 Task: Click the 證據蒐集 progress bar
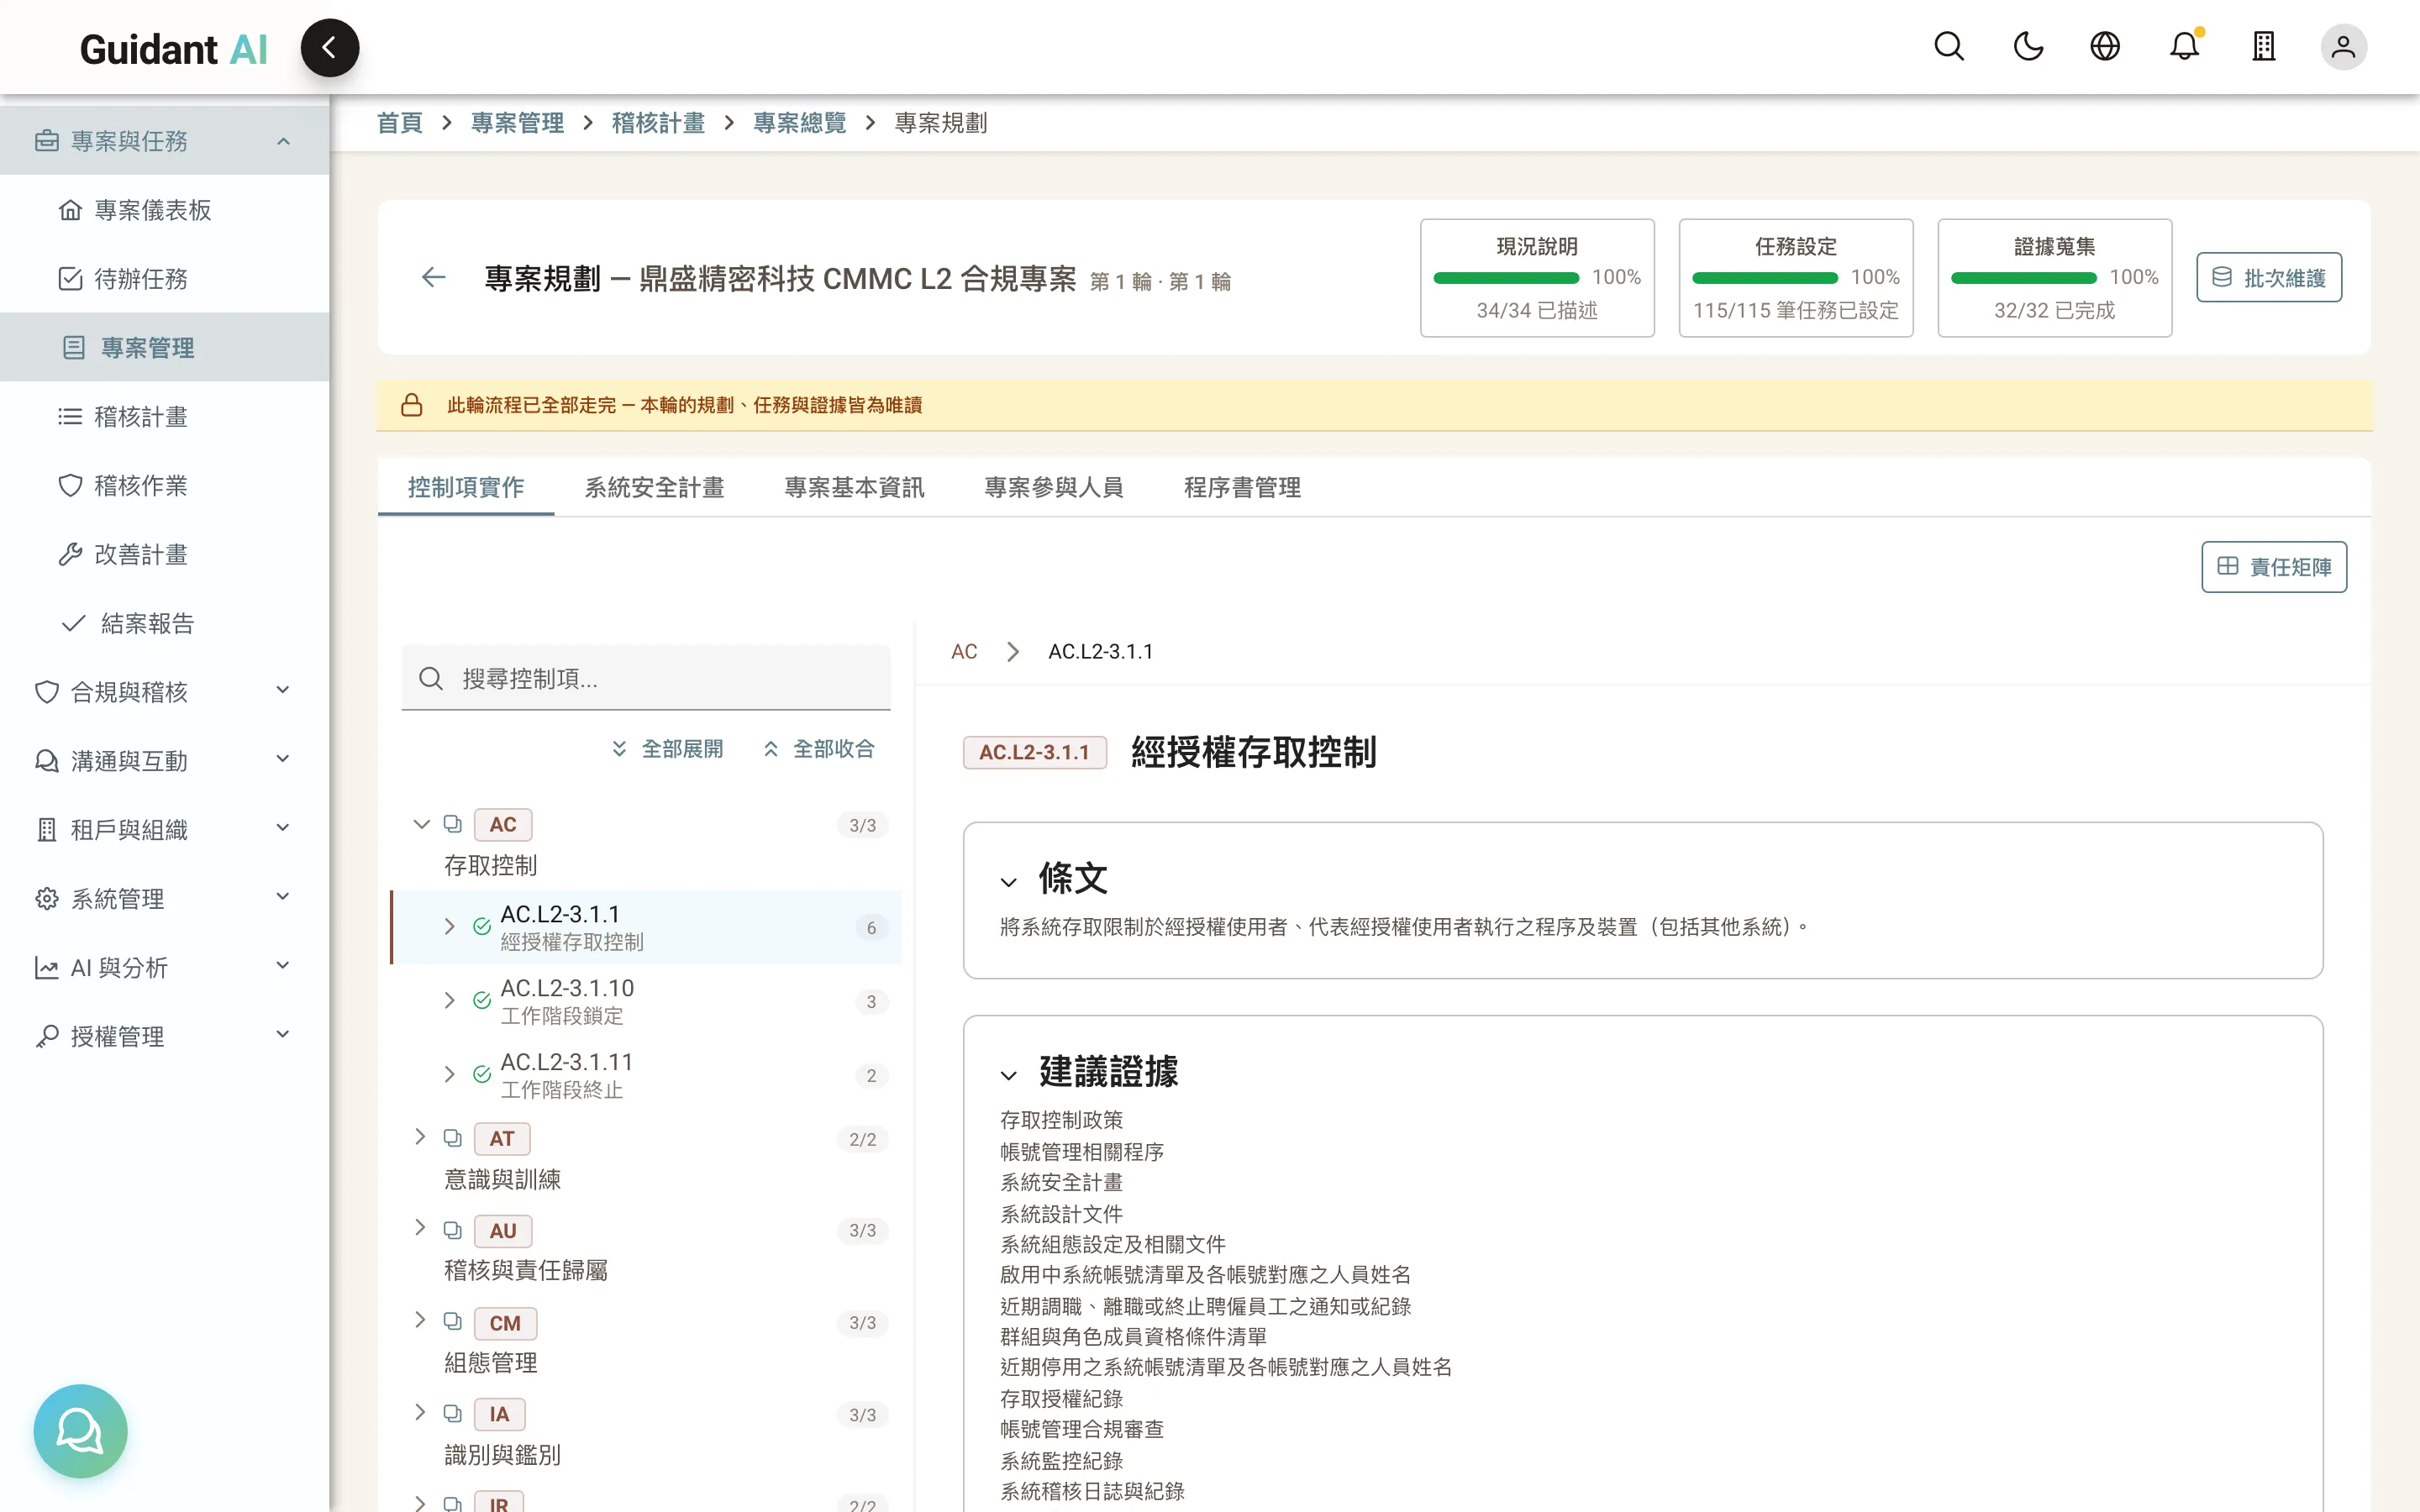tap(2024, 278)
